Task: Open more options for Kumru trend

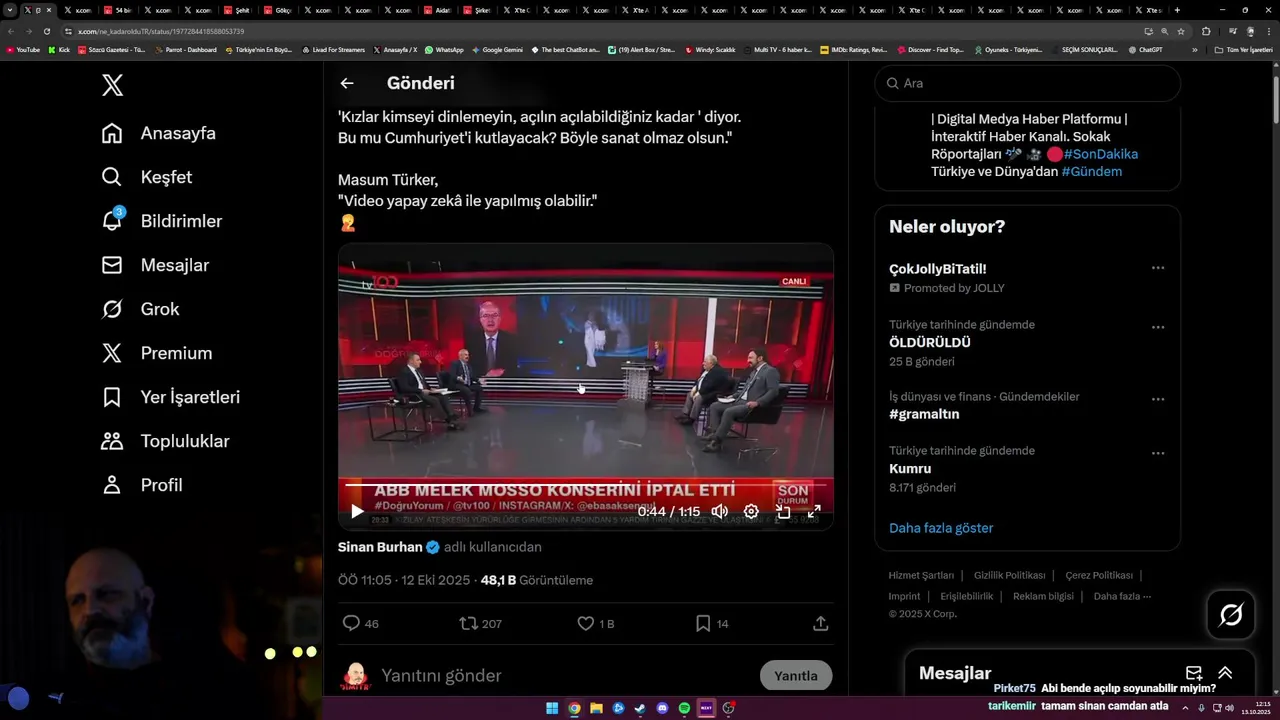Action: click(x=1158, y=453)
